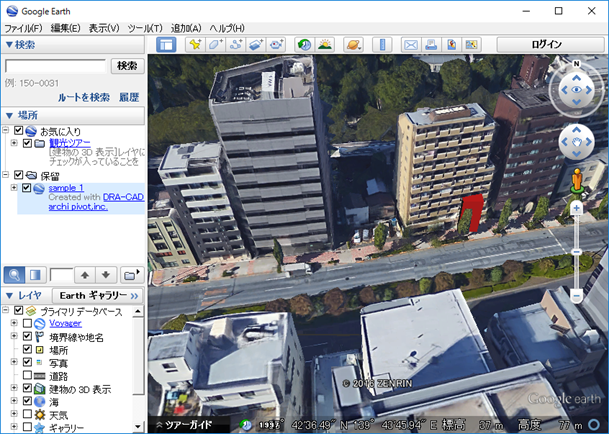Open ファイル(F) menu
Screen dimensions: 609x434
(23, 28)
